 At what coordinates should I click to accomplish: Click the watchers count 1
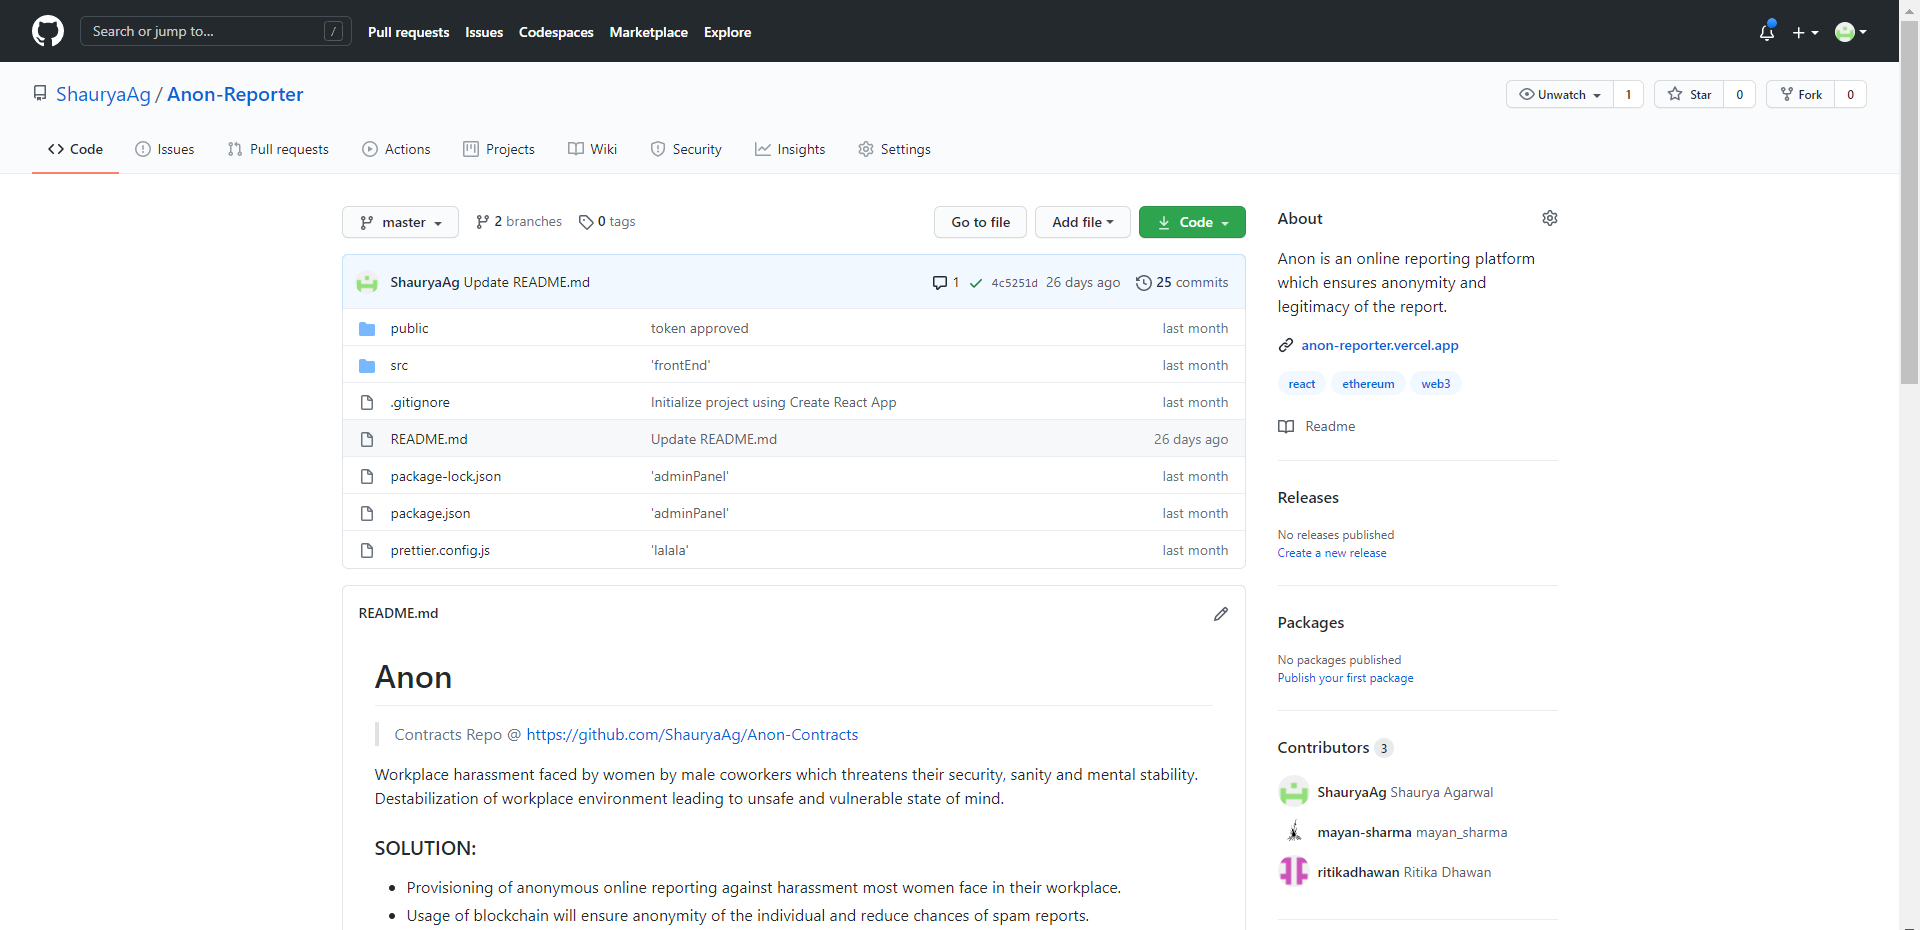1628,94
